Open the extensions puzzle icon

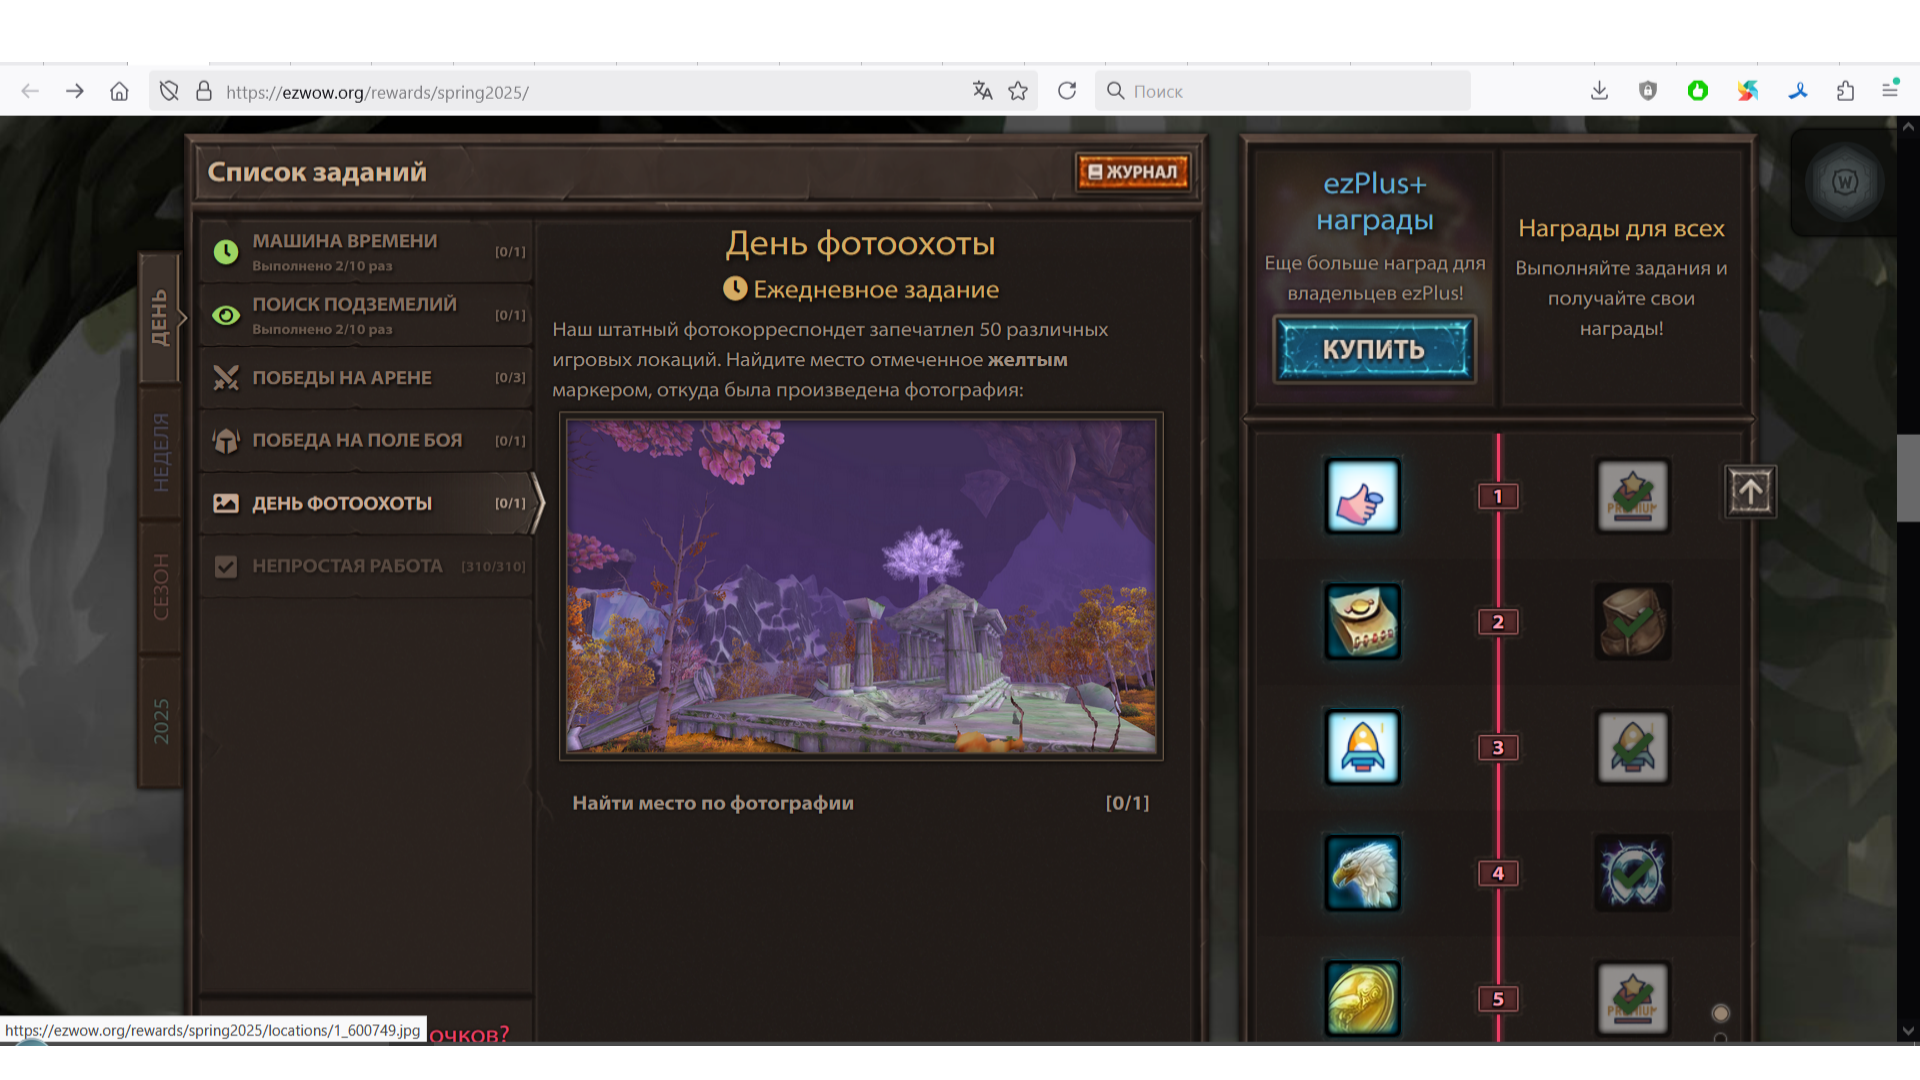pyautogui.click(x=1846, y=91)
